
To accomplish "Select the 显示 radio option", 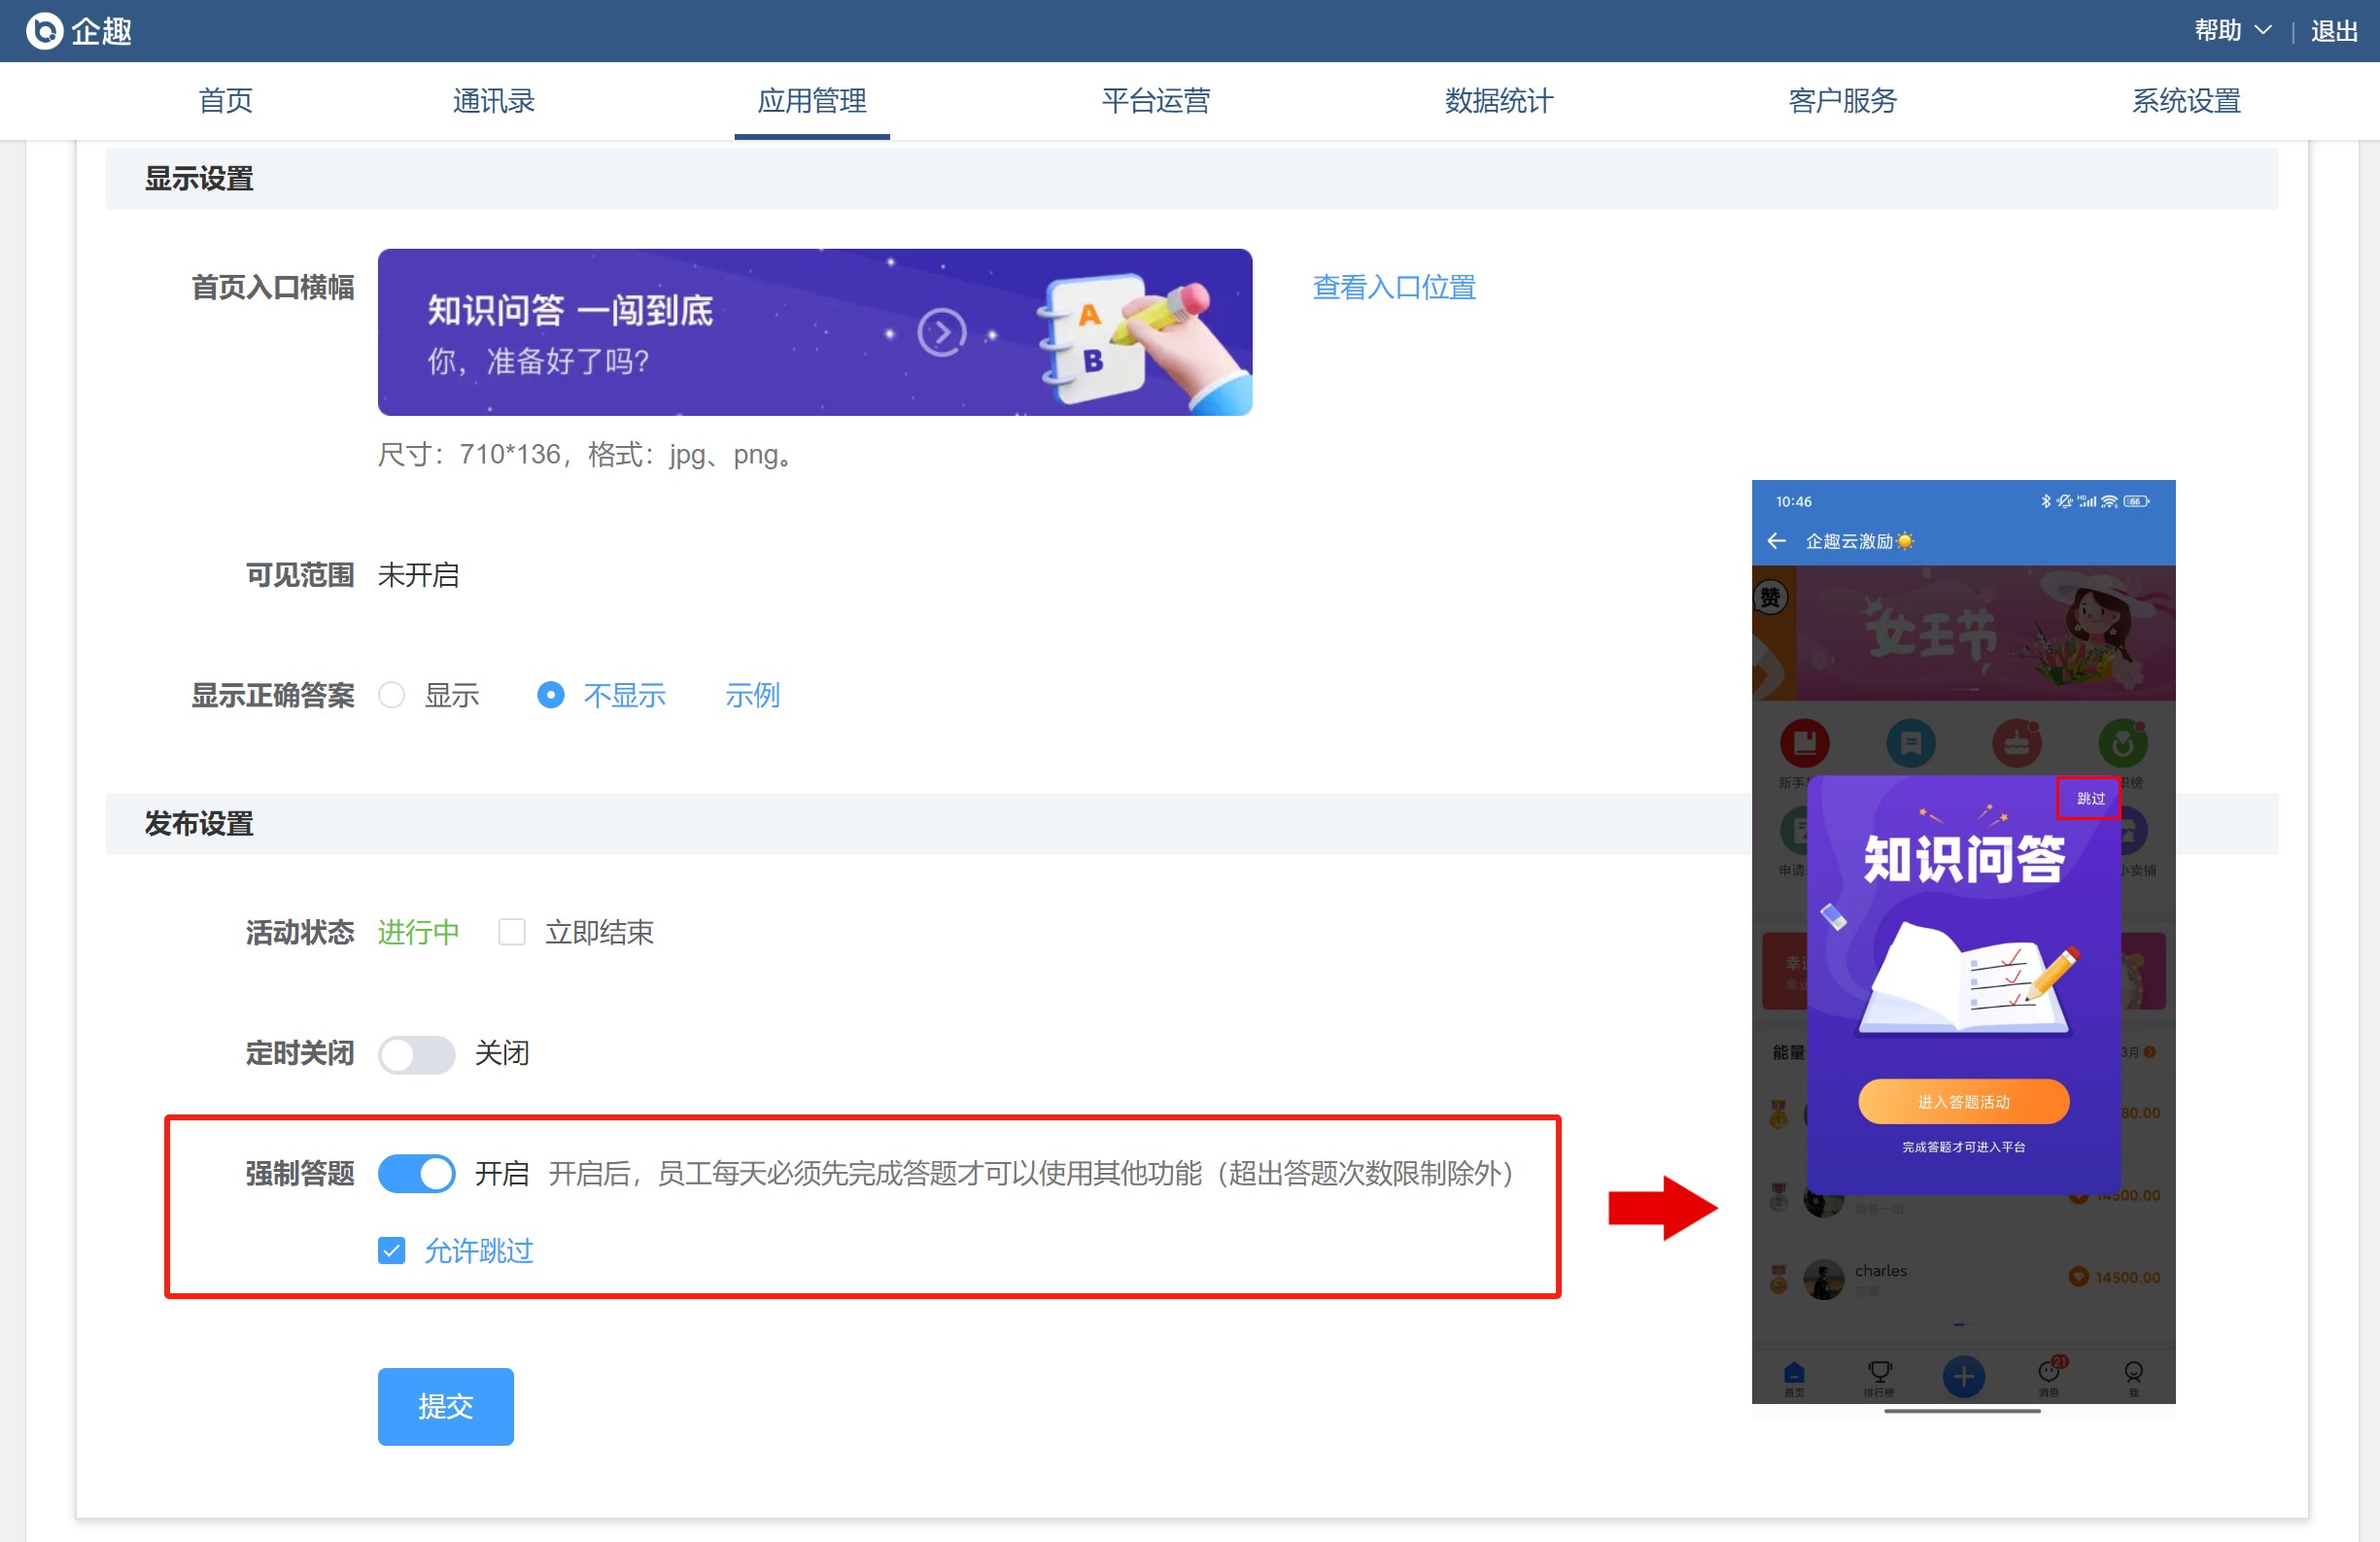I will (392, 695).
